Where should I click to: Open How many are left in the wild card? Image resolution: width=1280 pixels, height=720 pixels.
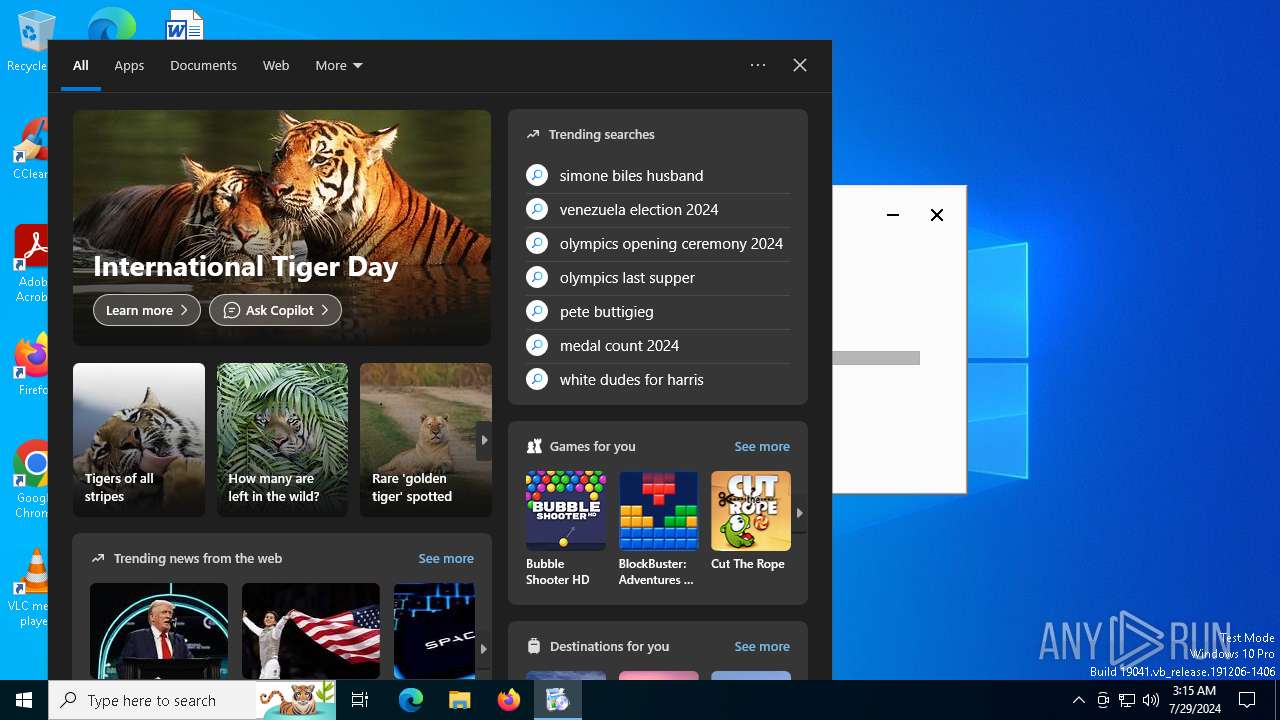[x=283, y=440]
